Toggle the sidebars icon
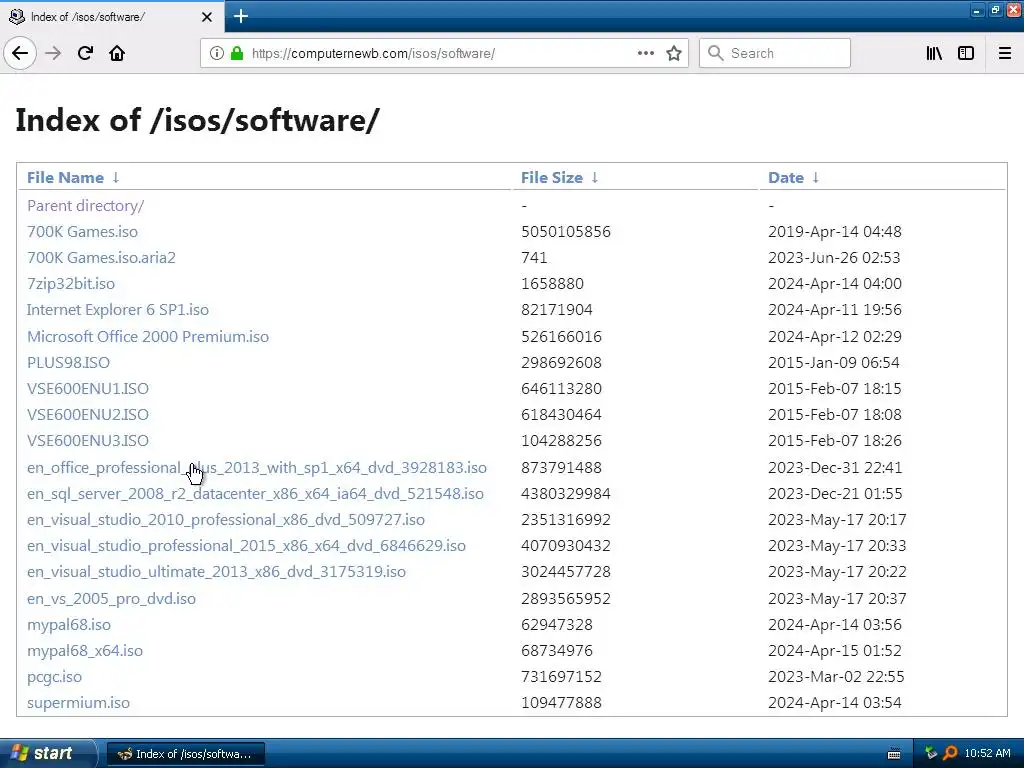Viewport: 1024px width, 768px height. pos(966,53)
